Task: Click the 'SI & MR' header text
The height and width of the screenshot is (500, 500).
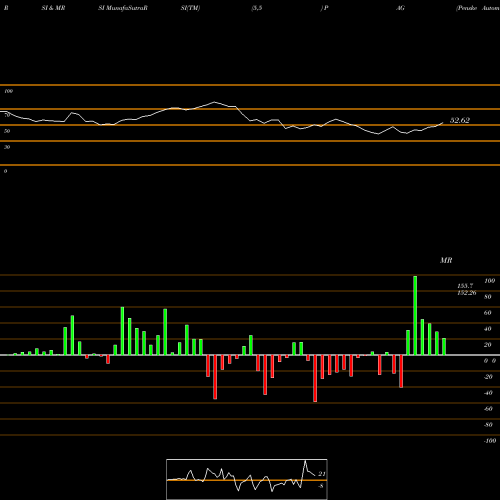Action: (53, 8)
